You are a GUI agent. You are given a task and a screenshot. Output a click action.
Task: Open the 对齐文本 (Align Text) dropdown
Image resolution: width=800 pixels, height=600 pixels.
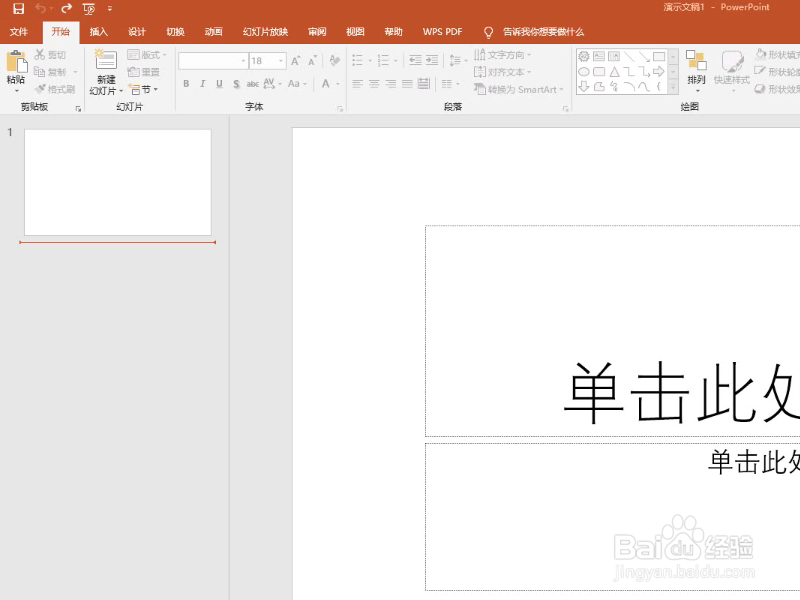[503, 72]
